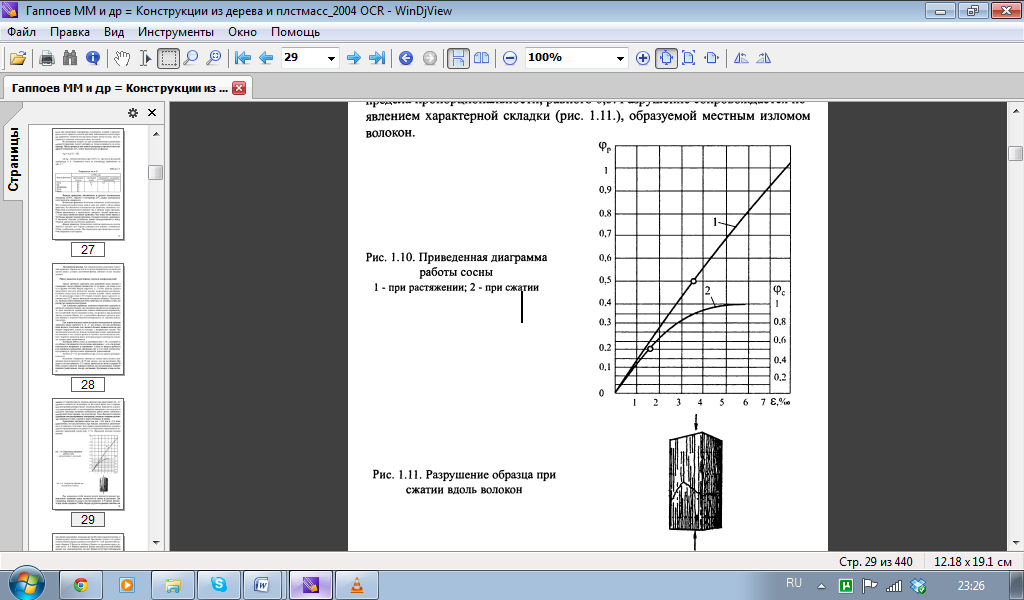
Task: Open the Файл menu
Action: (22, 32)
